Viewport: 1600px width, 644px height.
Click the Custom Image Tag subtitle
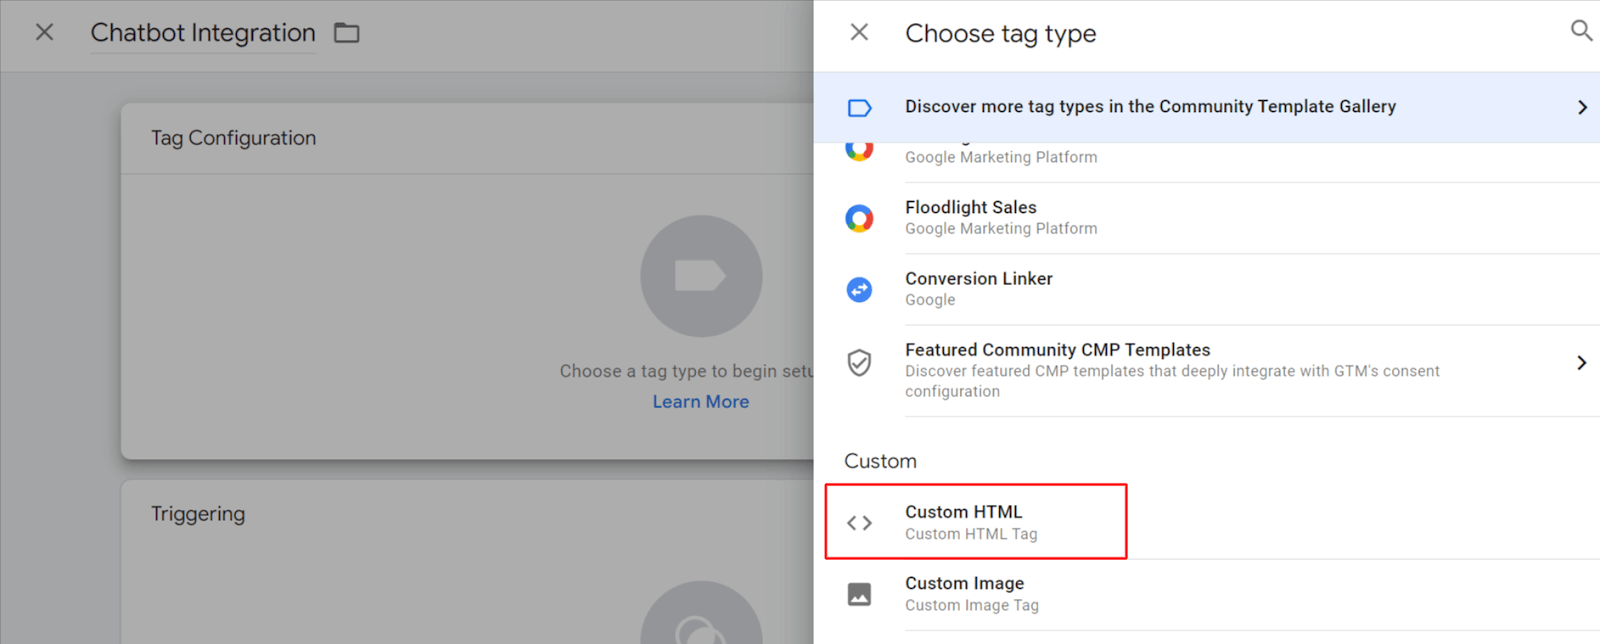click(972, 605)
